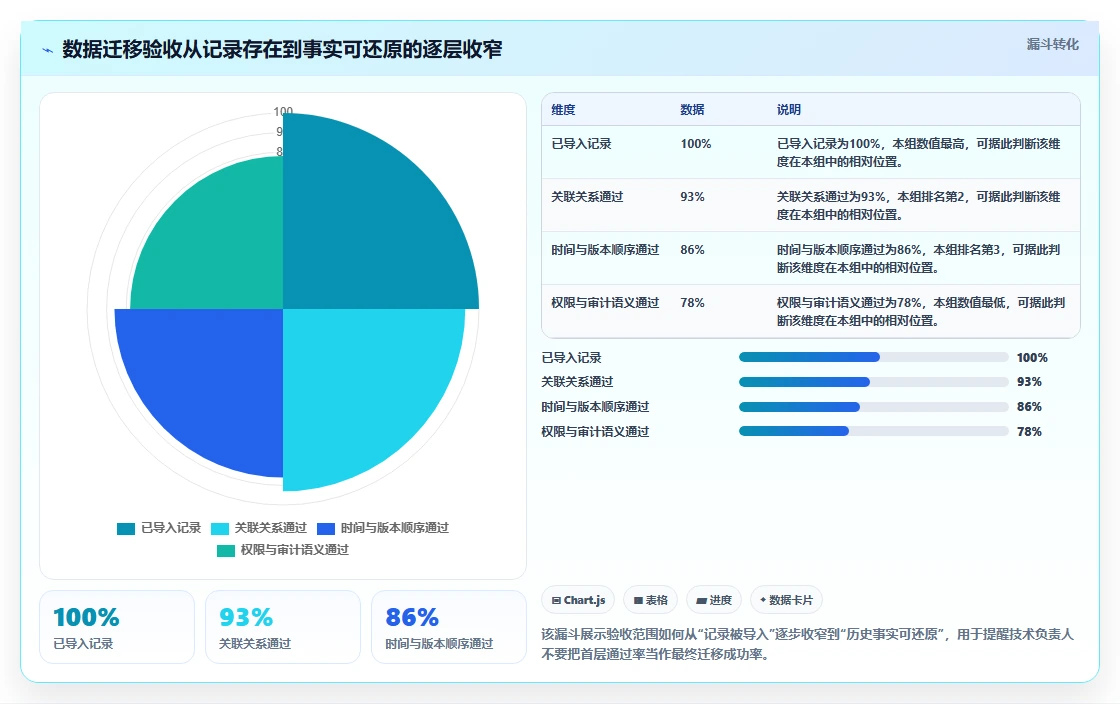Image resolution: width=1120 pixels, height=704 pixels.
Task: Click the 86% value in the table
Action: 692,250
